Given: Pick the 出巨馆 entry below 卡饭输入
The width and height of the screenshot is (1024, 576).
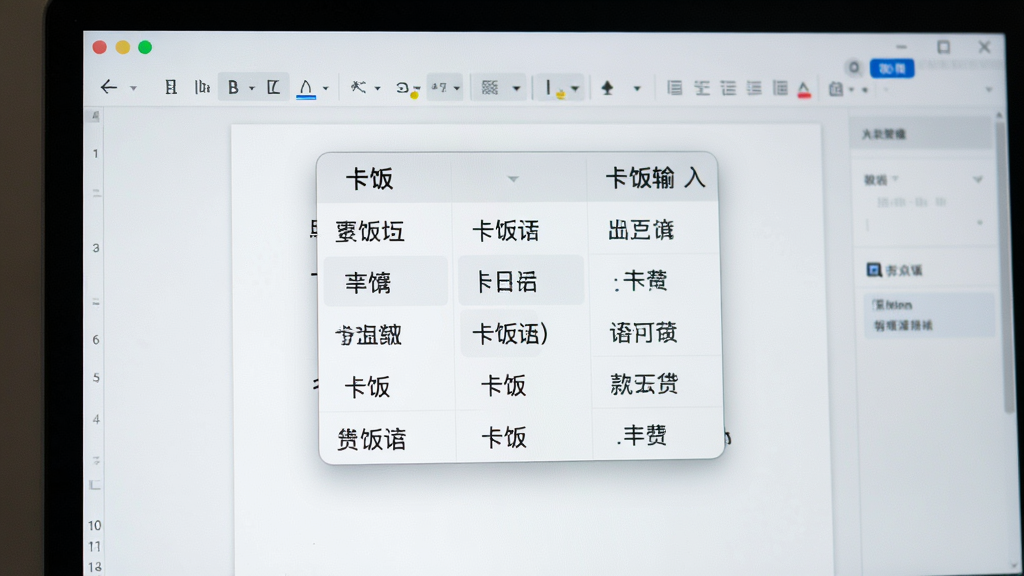Looking at the screenshot, I should pos(641,230).
